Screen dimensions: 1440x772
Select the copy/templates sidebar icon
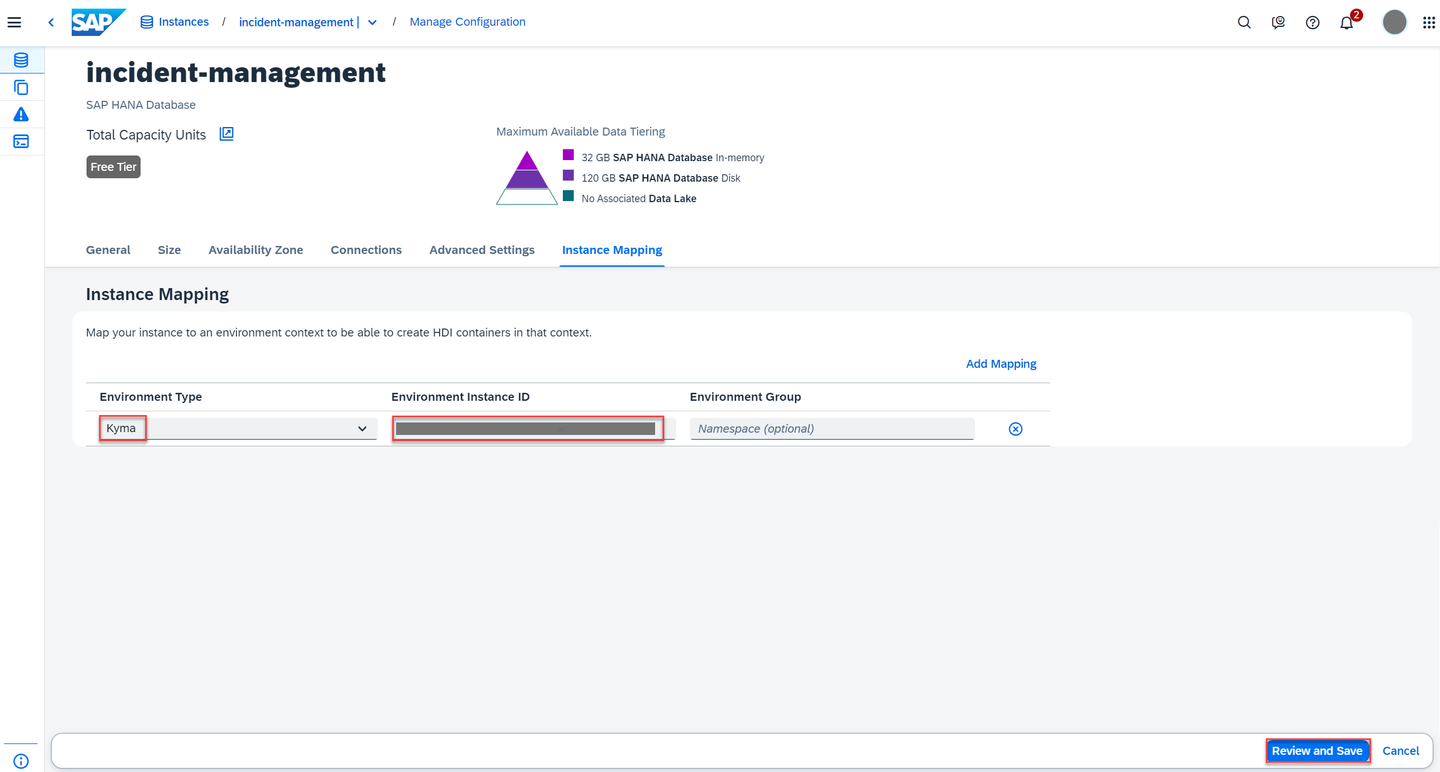pos(21,87)
